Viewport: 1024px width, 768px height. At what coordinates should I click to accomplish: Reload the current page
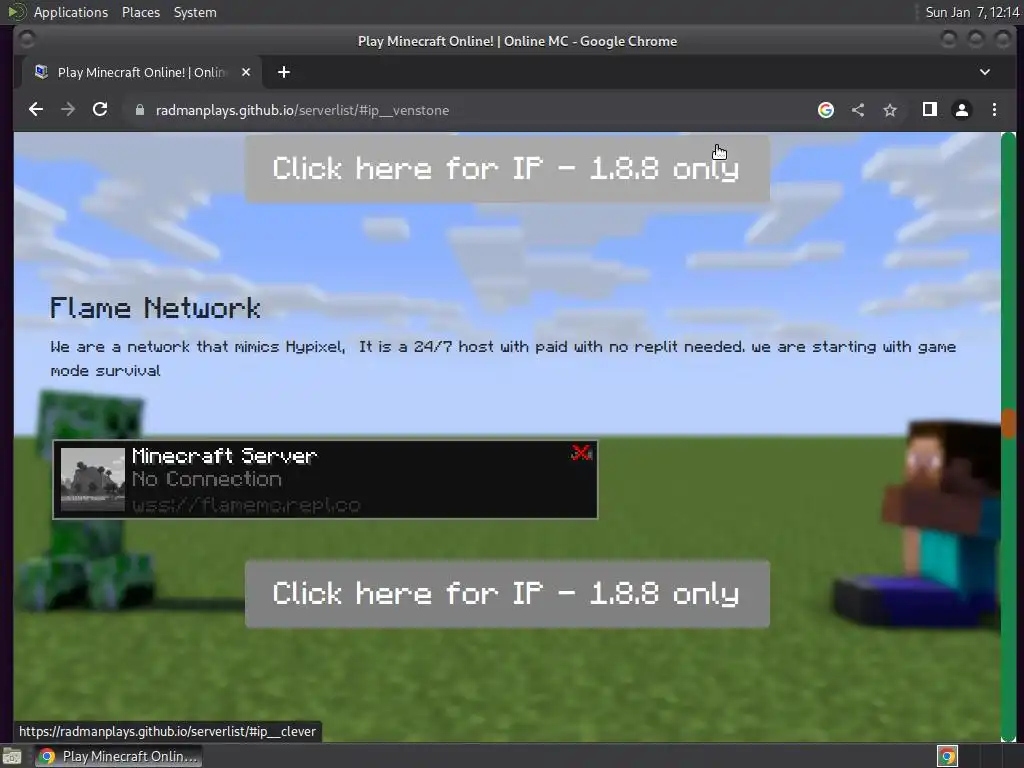[100, 110]
